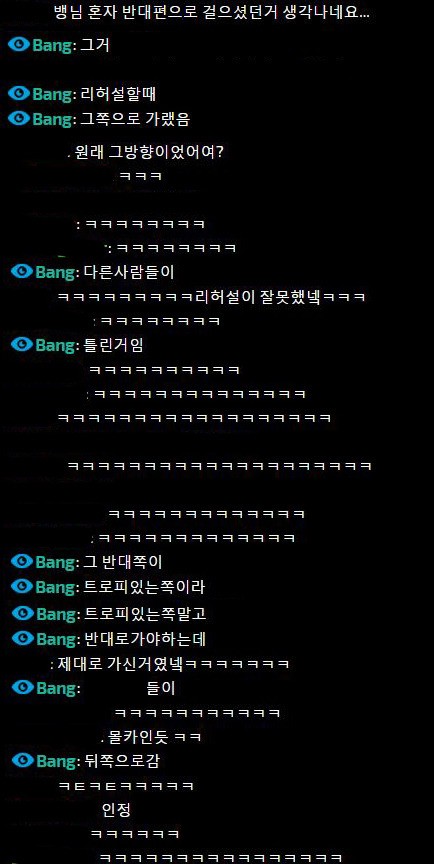434x864 pixels.
Task: Click the eye icon beside "그거"
Action: (x=19, y=45)
